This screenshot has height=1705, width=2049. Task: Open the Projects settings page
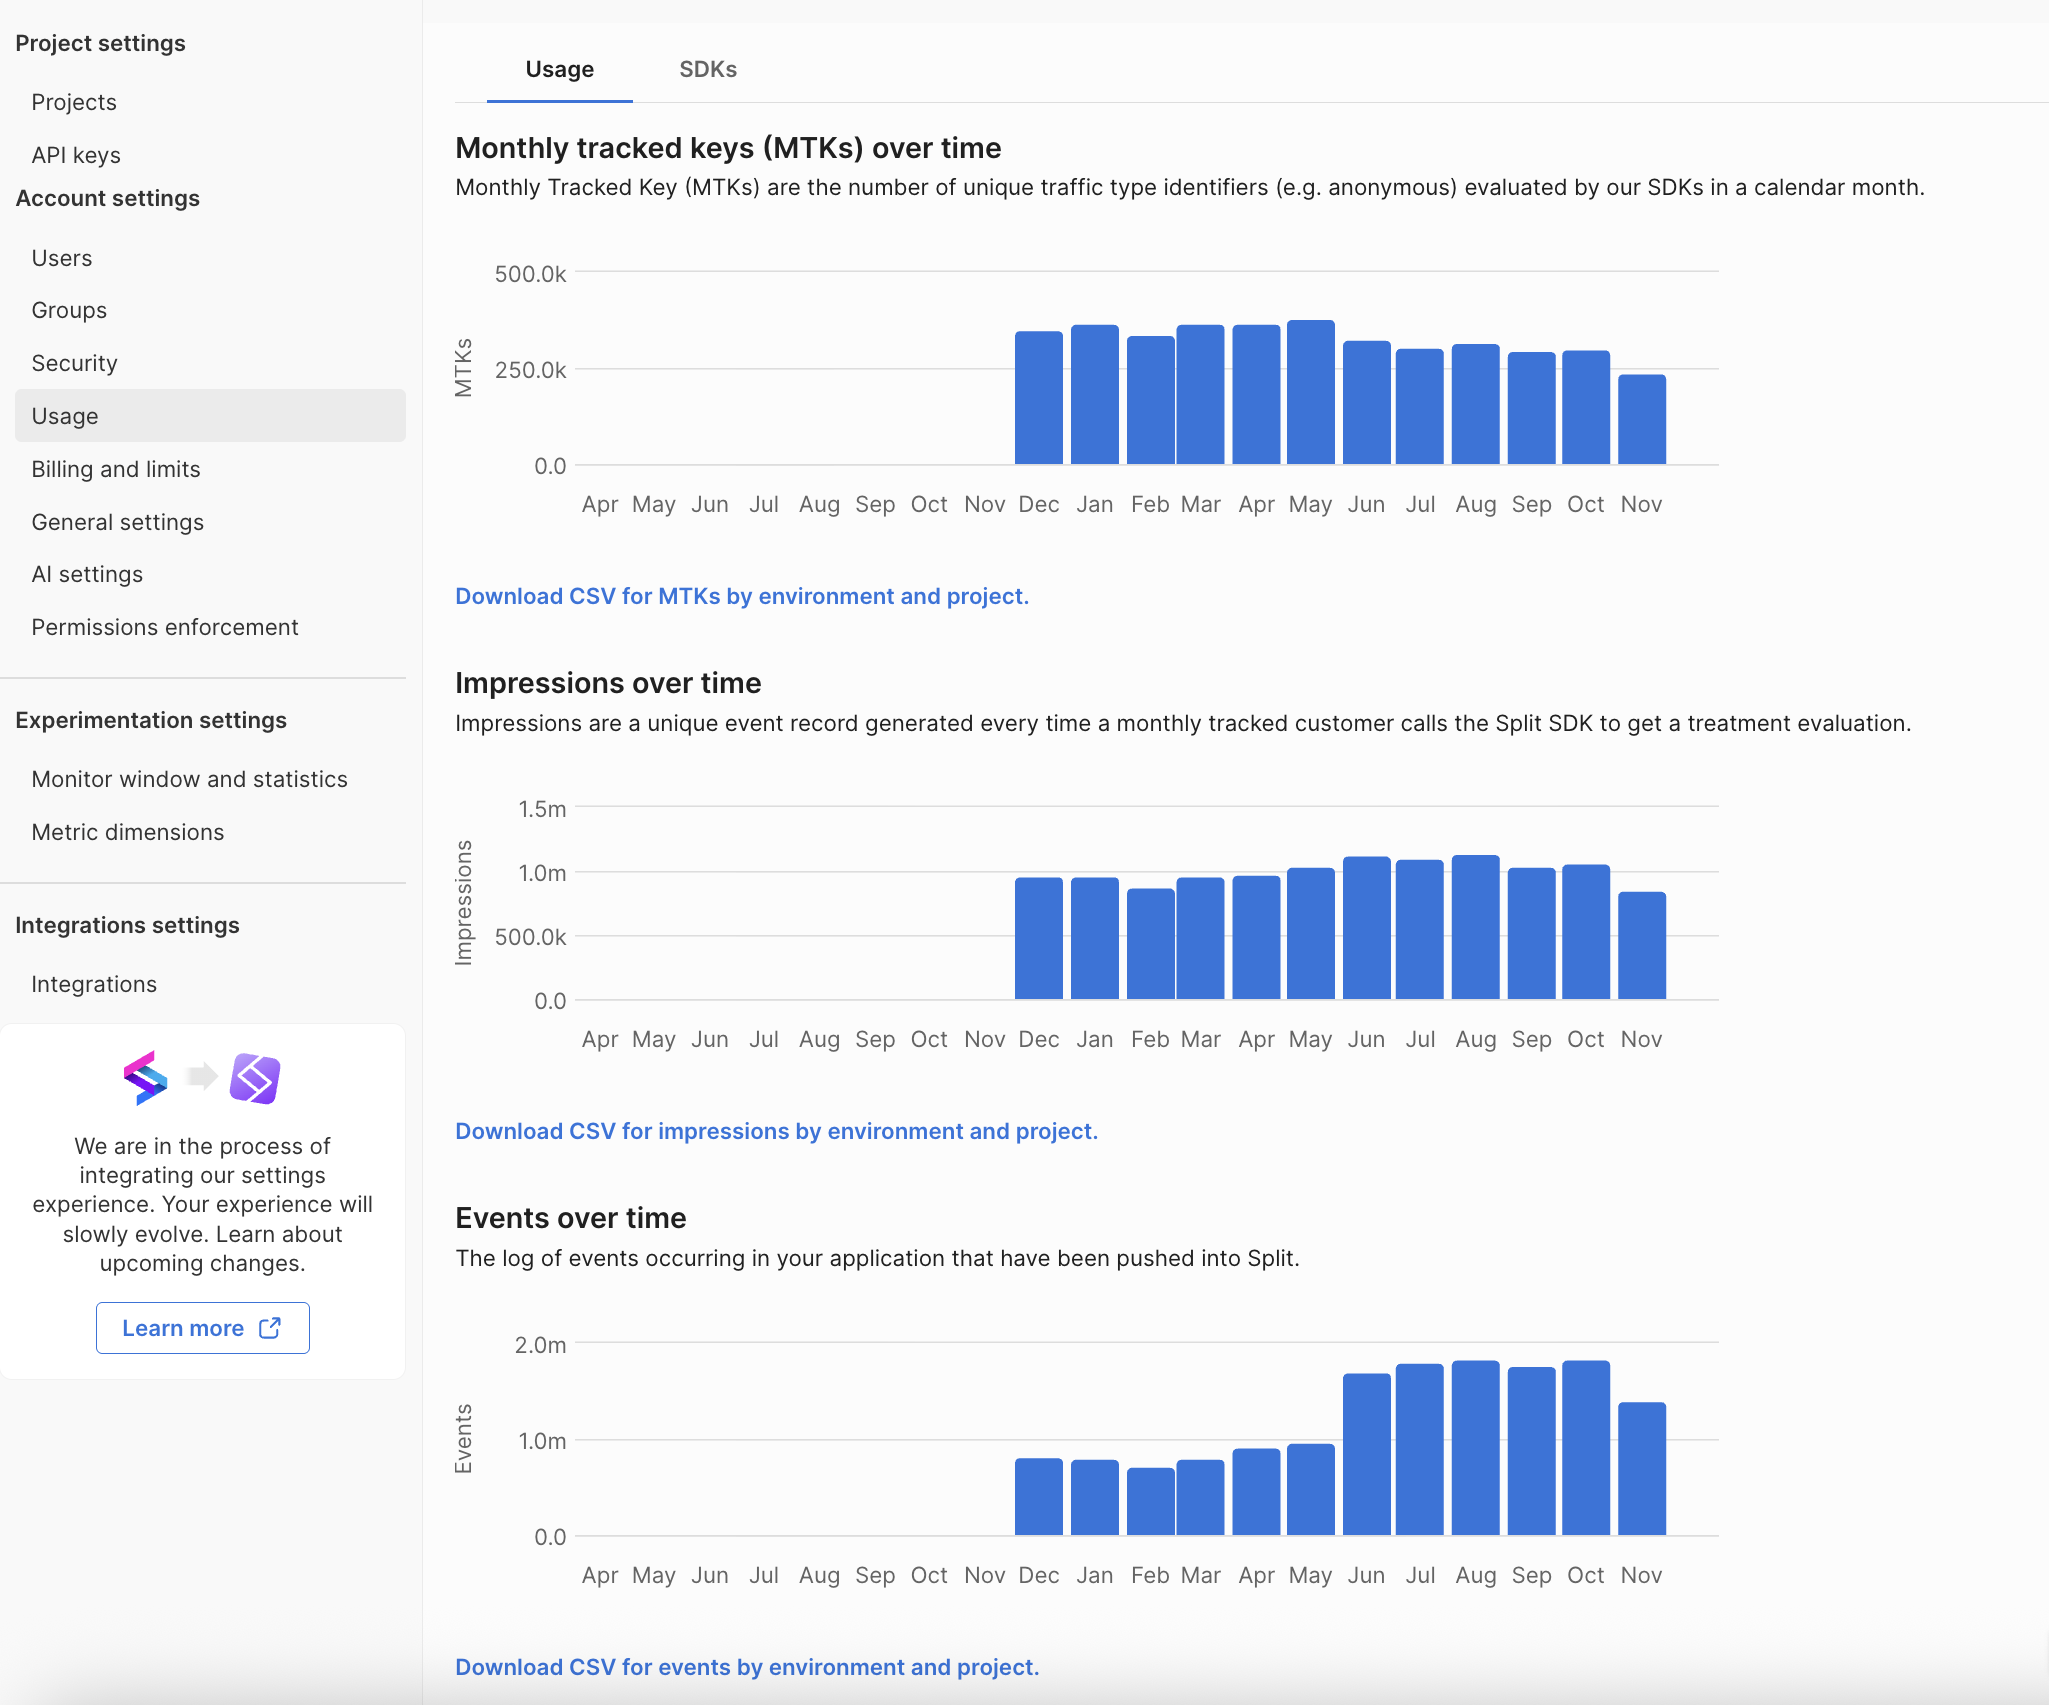click(74, 102)
